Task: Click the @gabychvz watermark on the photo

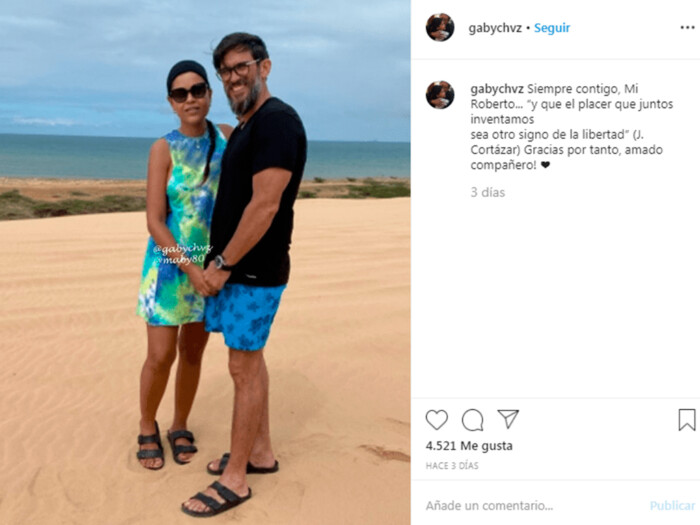Action: [x=183, y=249]
